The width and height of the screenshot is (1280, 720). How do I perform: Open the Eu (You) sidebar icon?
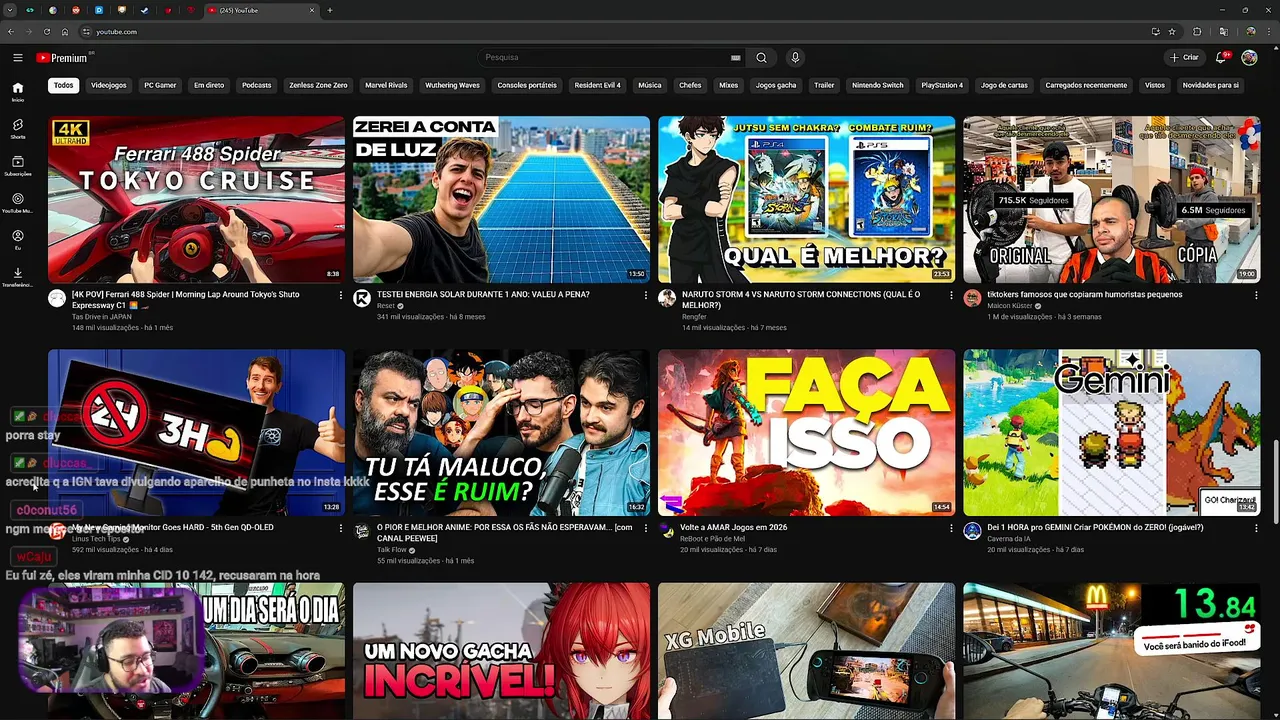18,240
